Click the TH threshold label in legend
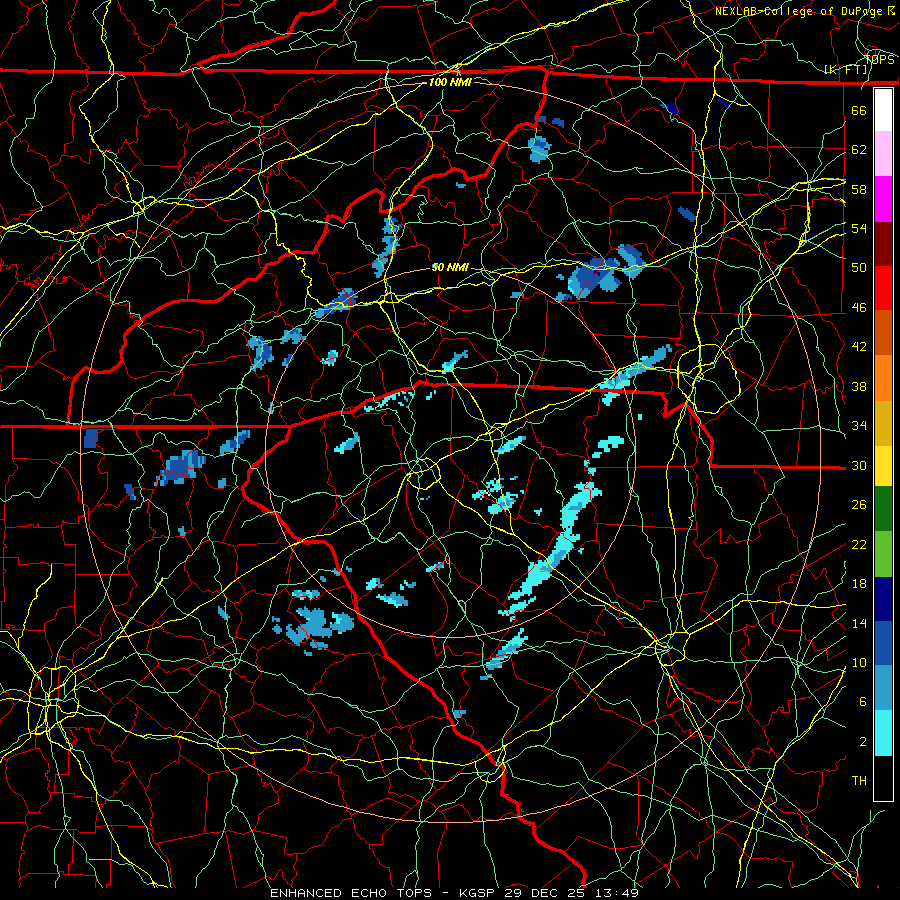 coord(859,781)
